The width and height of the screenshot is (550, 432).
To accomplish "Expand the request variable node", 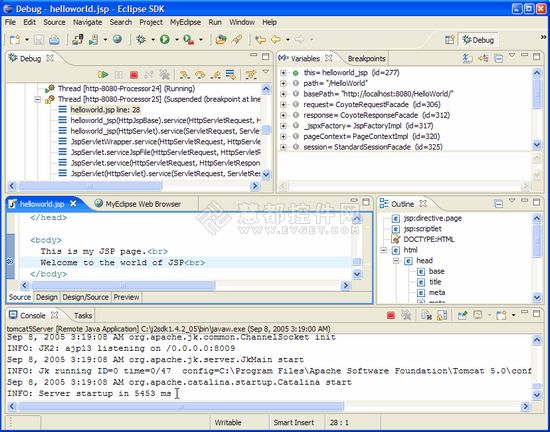I will [x=283, y=104].
